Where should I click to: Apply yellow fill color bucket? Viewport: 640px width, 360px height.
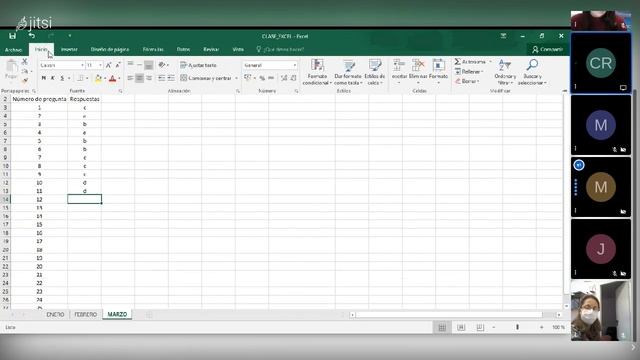[98, 78]
